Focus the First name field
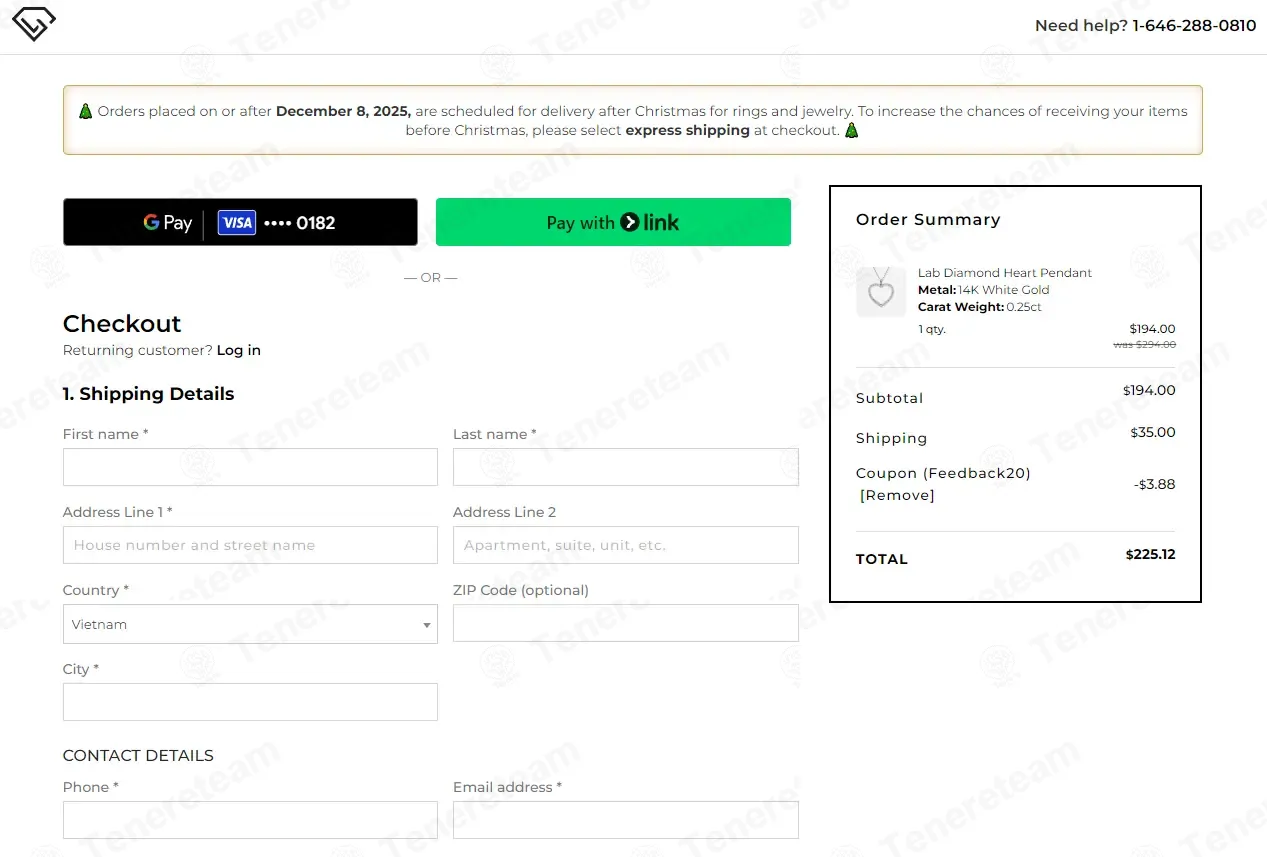 (250, 467)
